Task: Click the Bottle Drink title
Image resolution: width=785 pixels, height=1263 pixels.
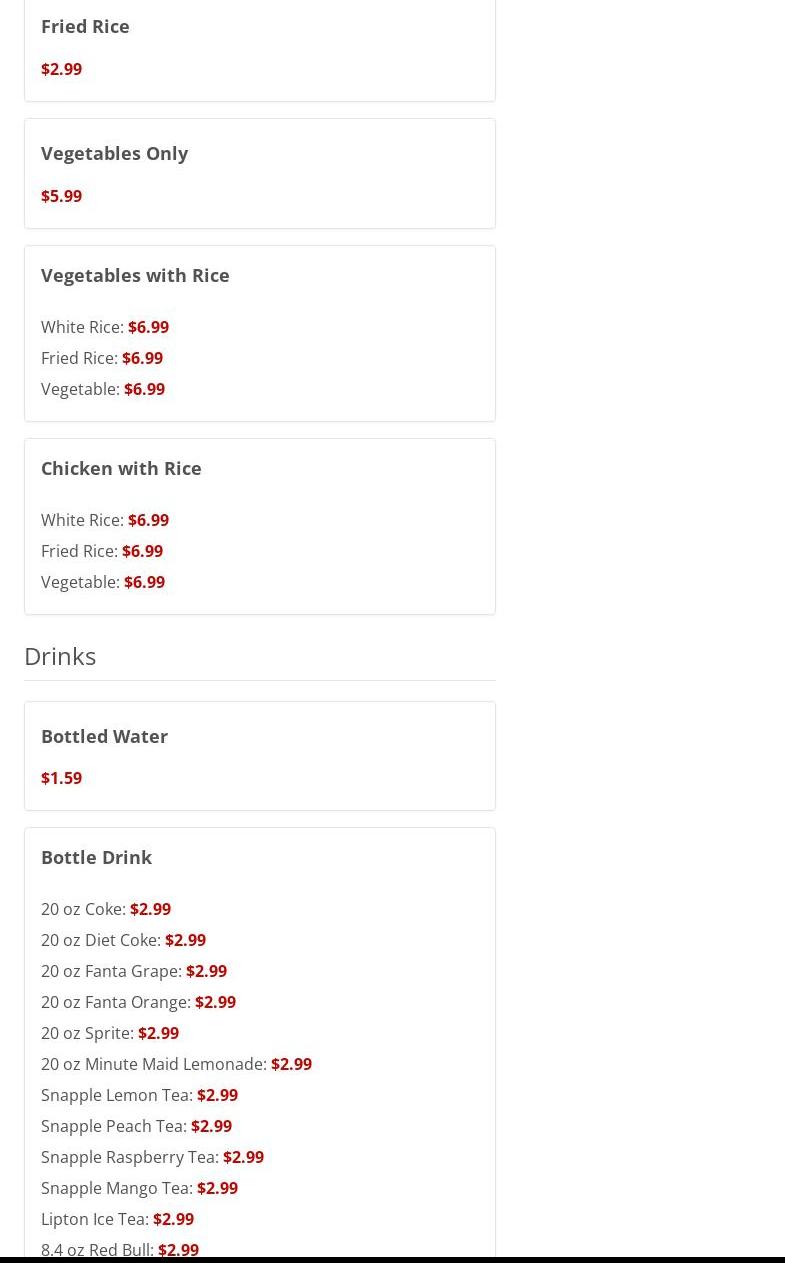Action: tap(96, 857)
